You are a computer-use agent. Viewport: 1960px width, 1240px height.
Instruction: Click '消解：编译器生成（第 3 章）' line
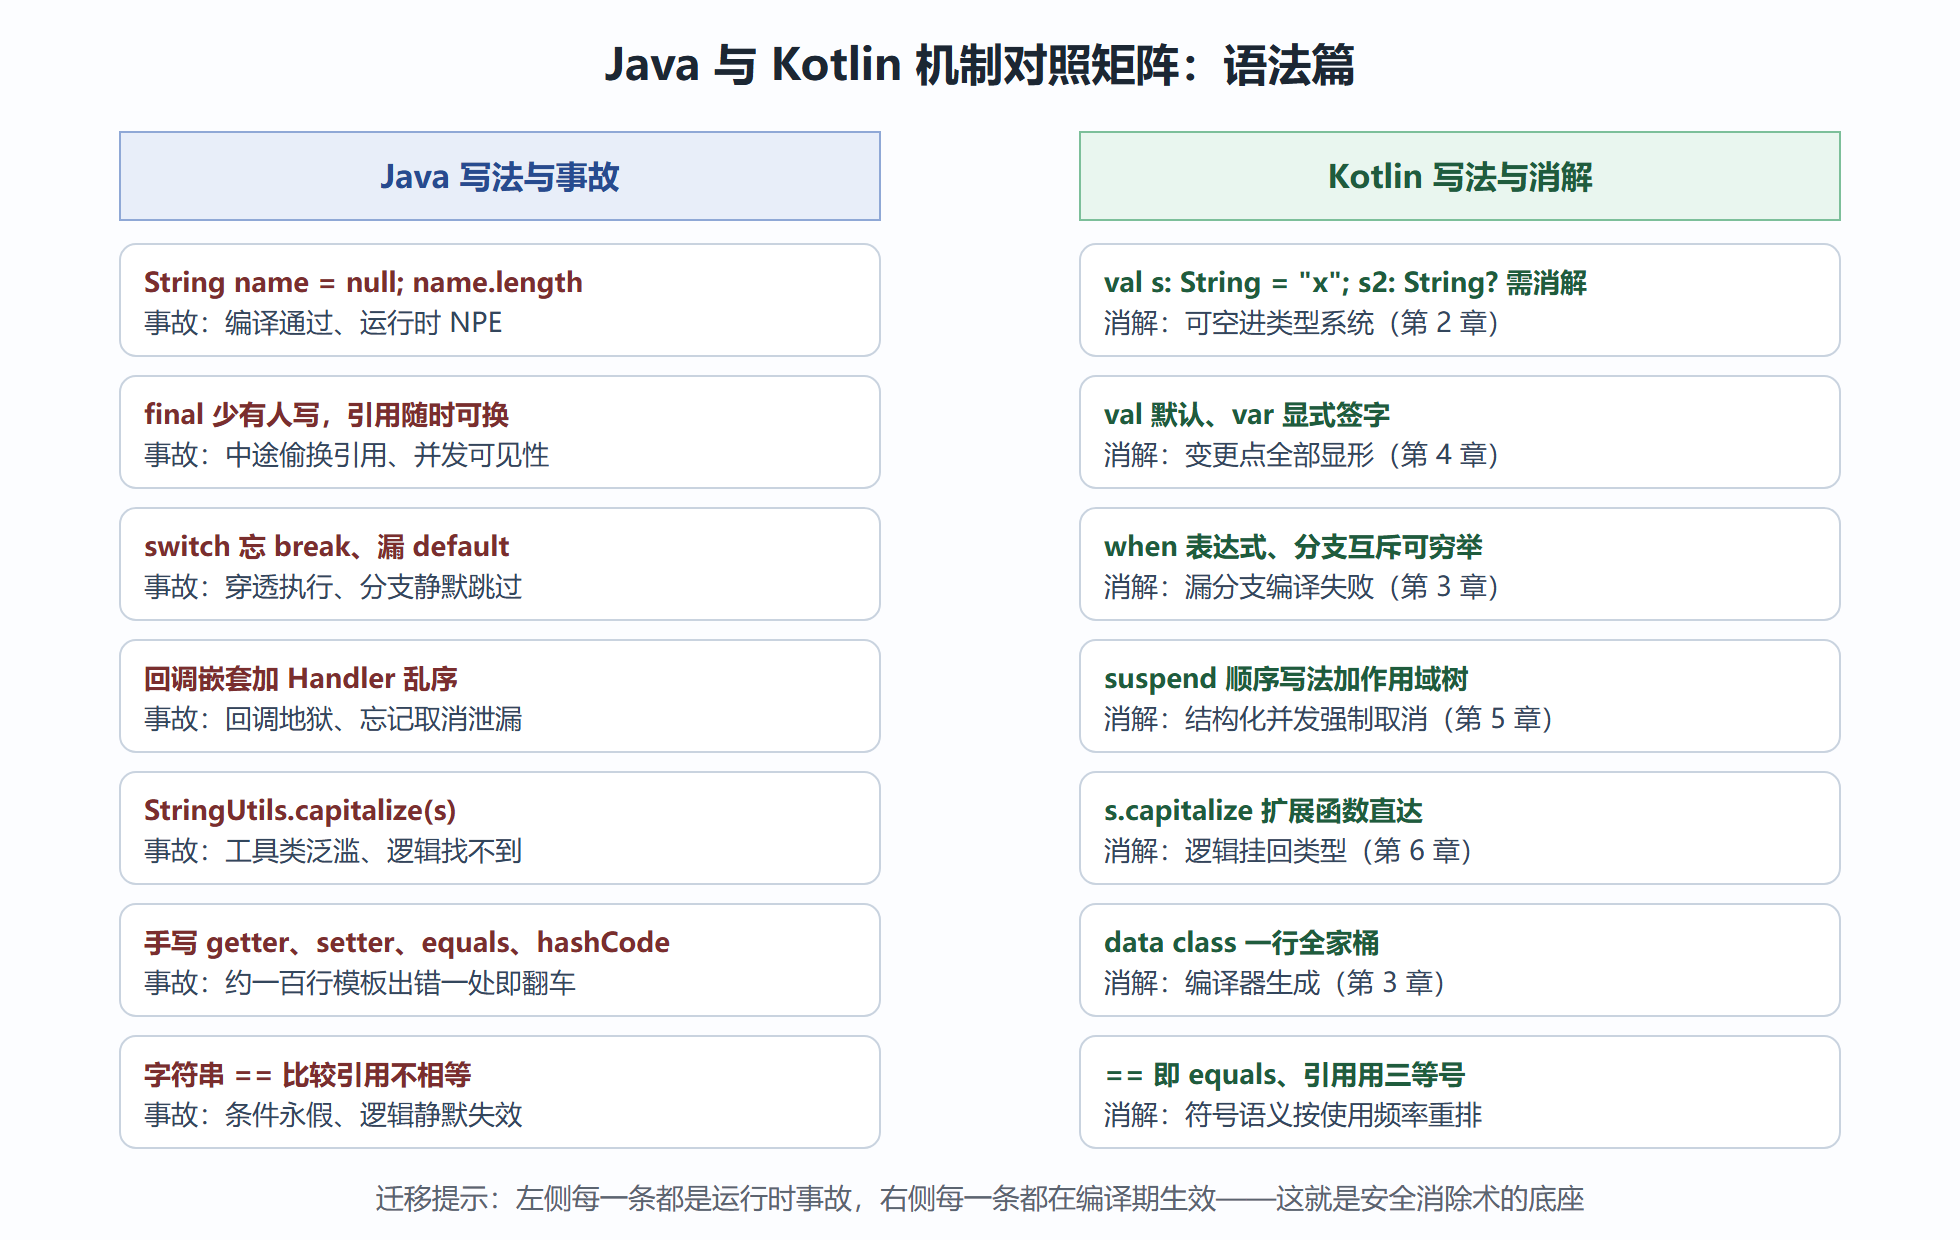[1274, 983]
